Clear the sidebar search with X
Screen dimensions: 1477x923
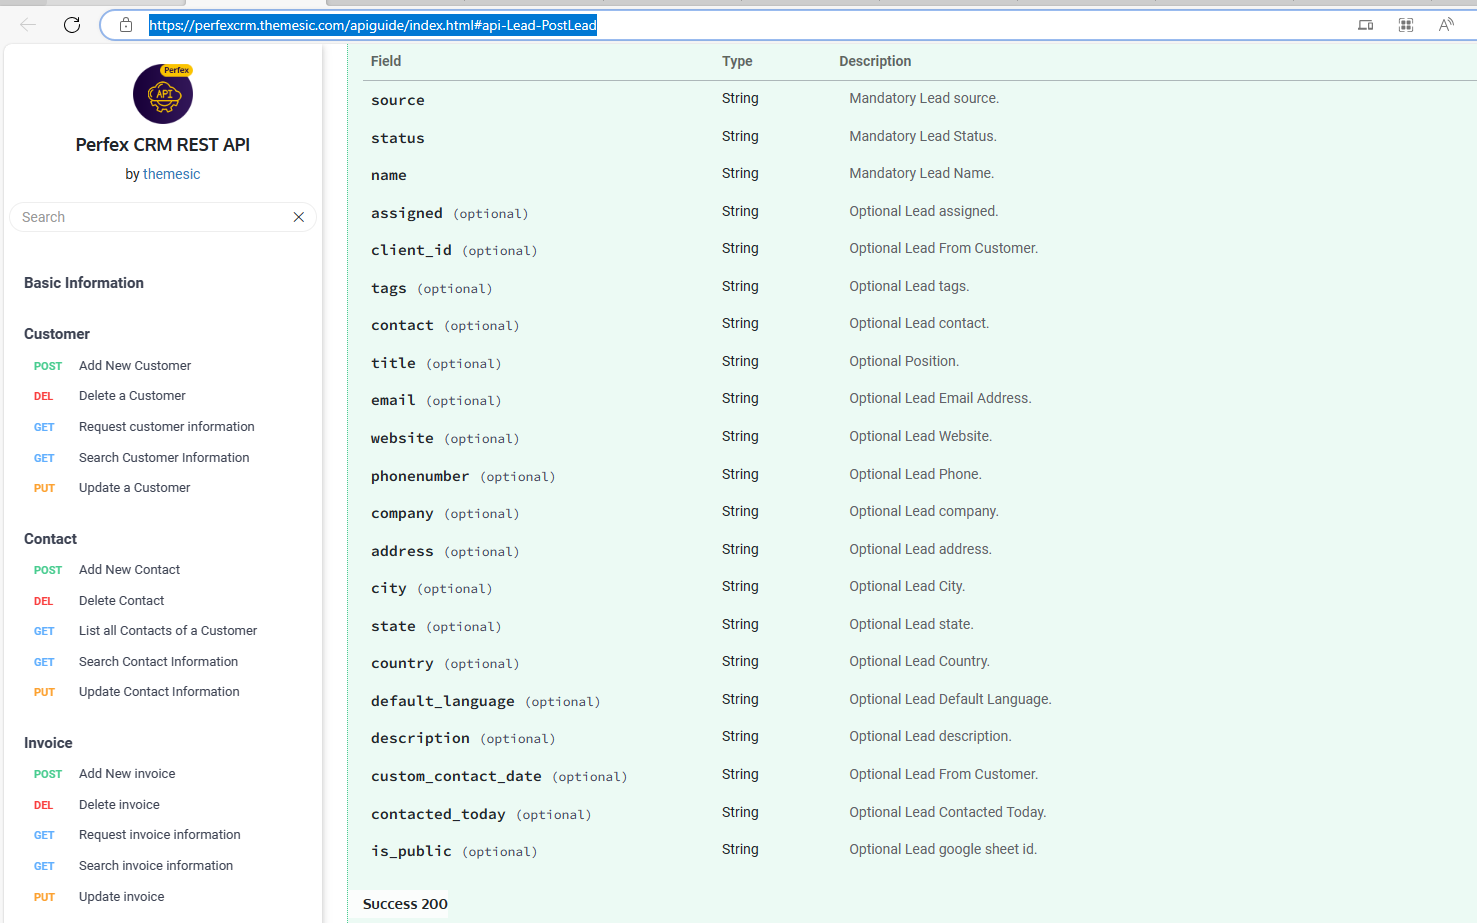click(x=298, y=217)
